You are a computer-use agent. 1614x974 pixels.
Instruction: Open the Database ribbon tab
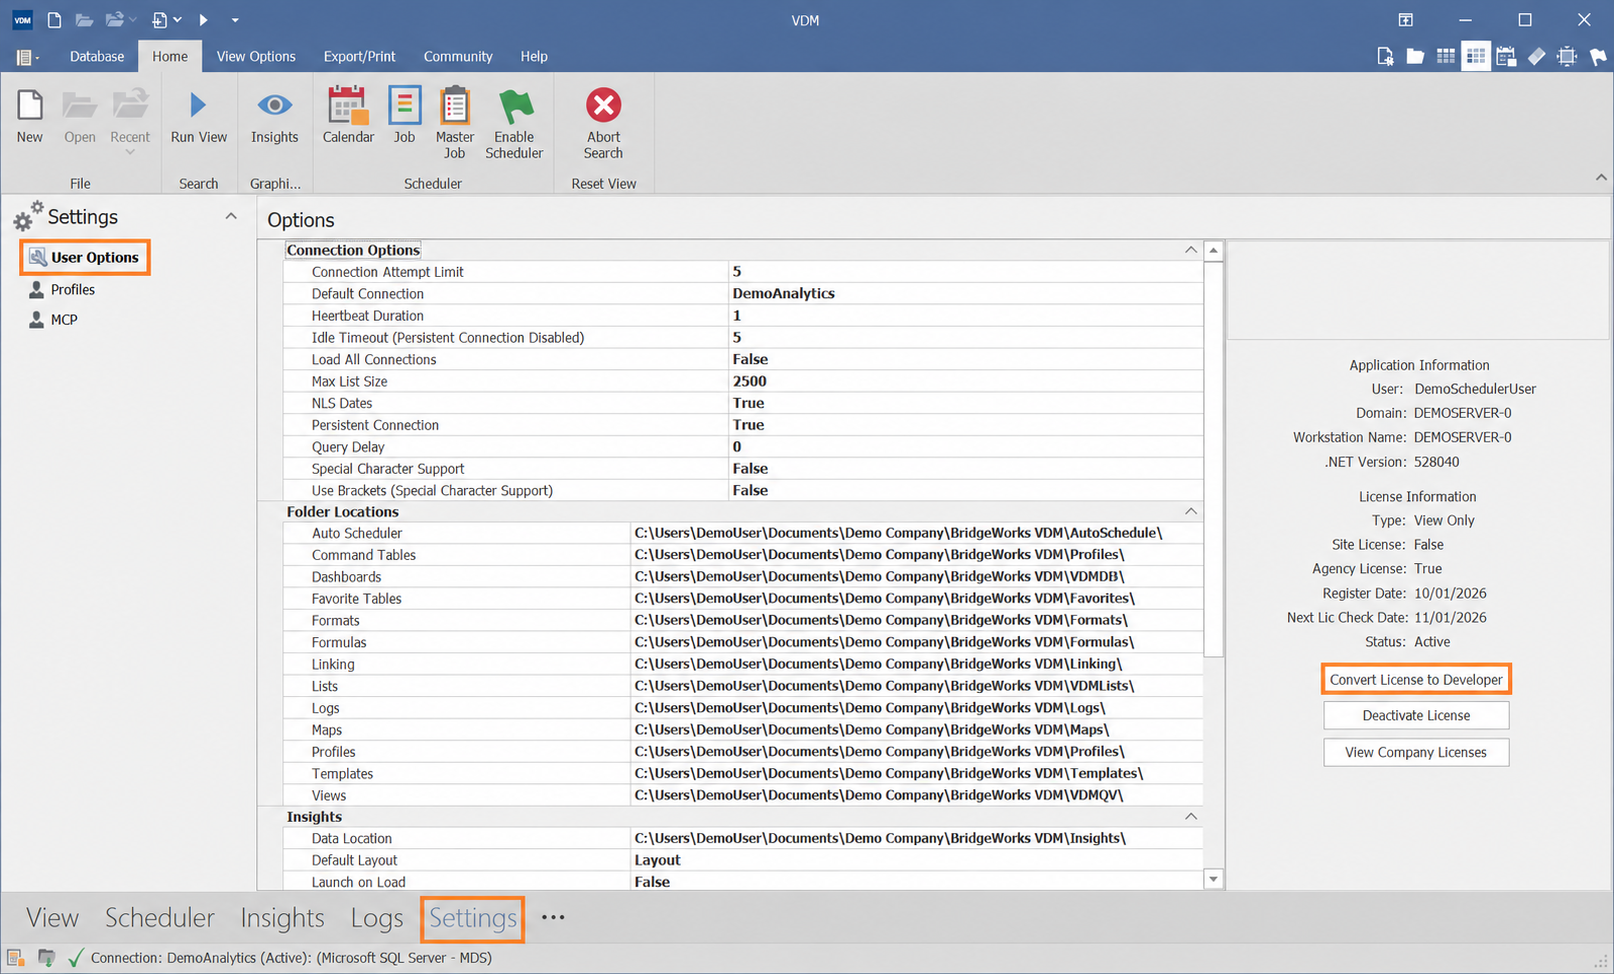pos(97,57)
